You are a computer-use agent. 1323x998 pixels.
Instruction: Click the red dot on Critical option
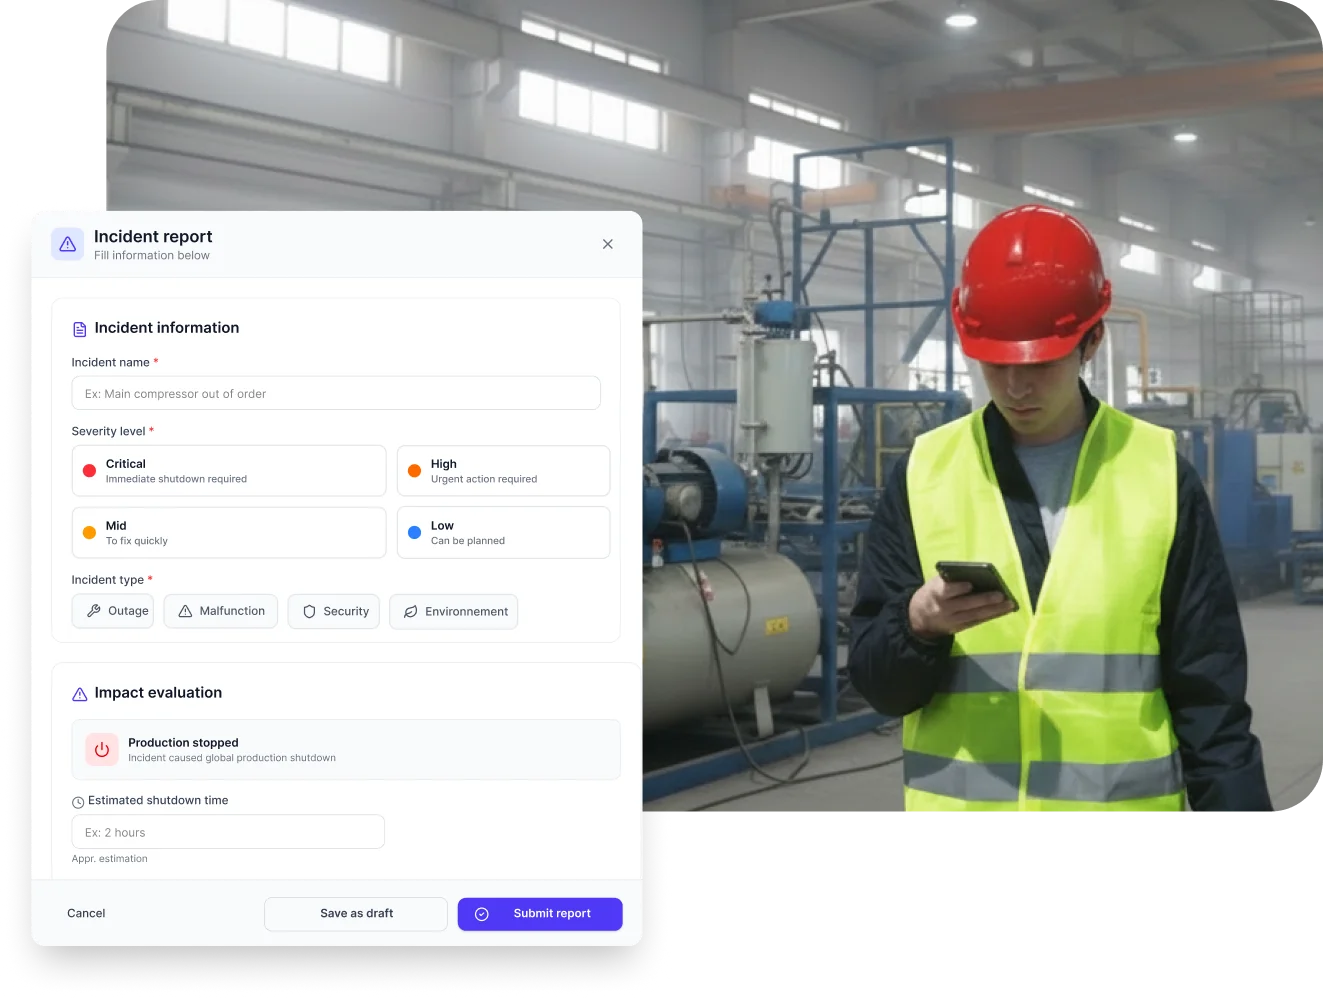[89, 471]
